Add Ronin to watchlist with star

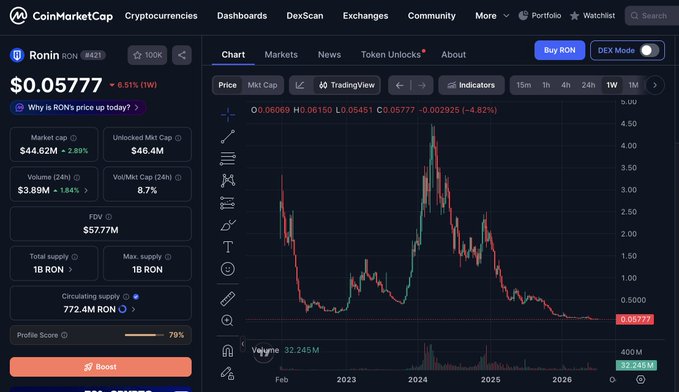pyautogui.click(x=147, y=55)
